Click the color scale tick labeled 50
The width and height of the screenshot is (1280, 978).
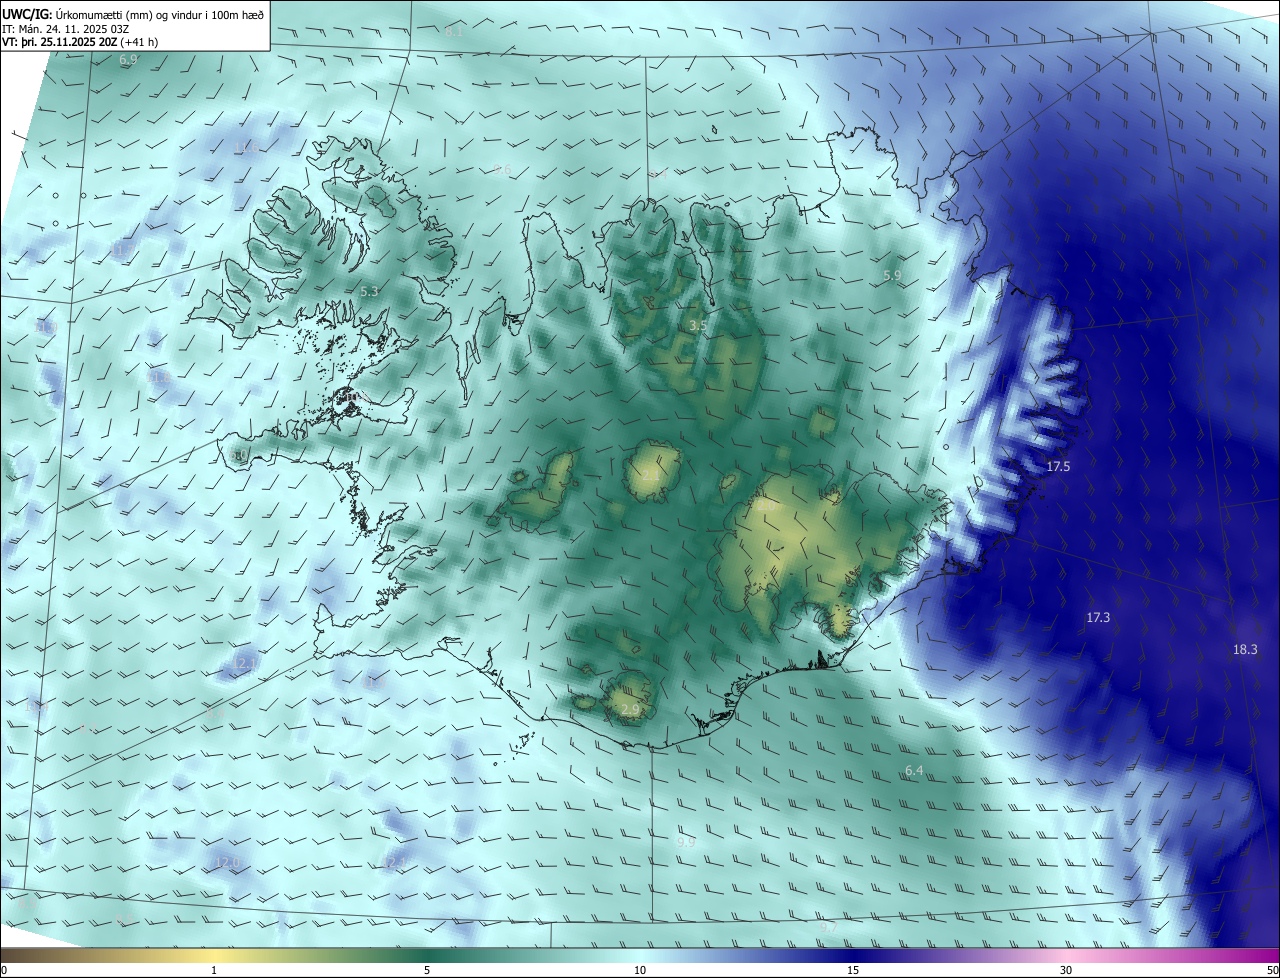[x=1272, y=970]
